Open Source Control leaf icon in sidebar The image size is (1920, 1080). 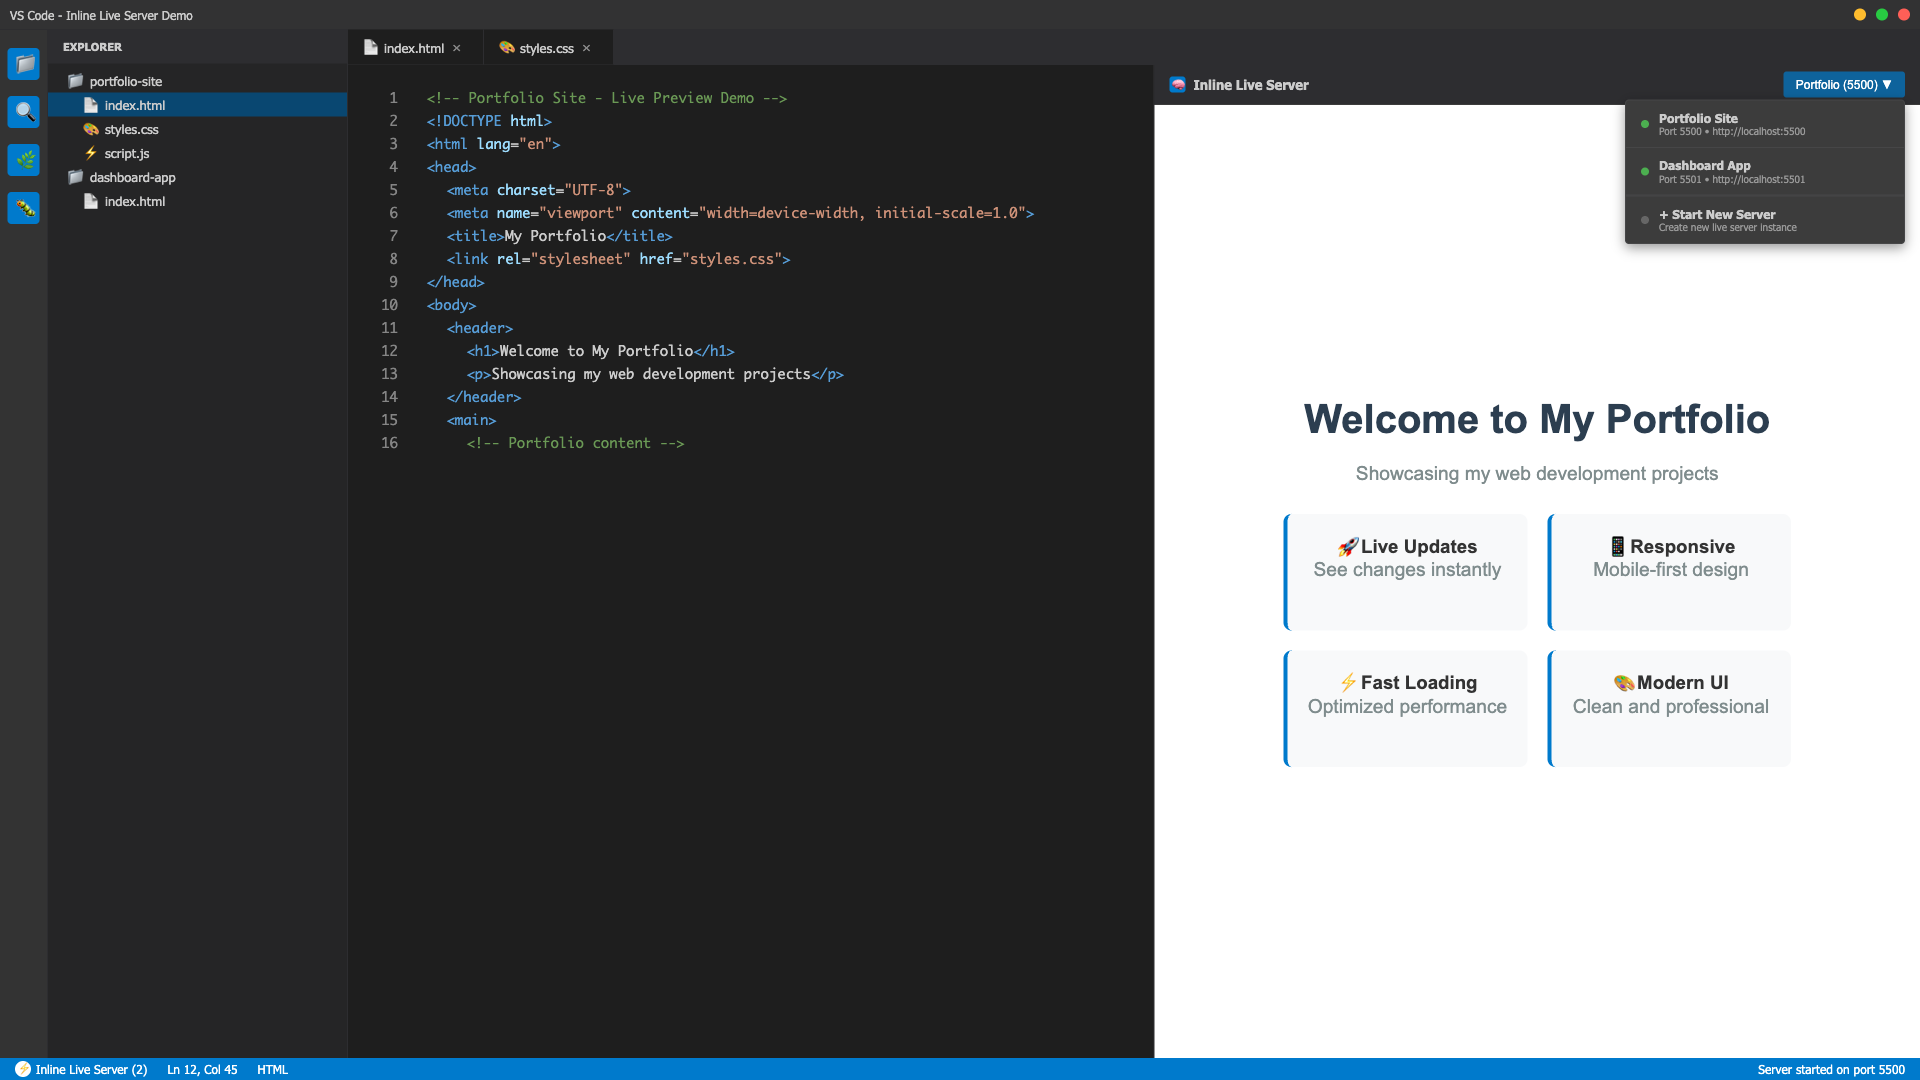(x=24, y=160)
